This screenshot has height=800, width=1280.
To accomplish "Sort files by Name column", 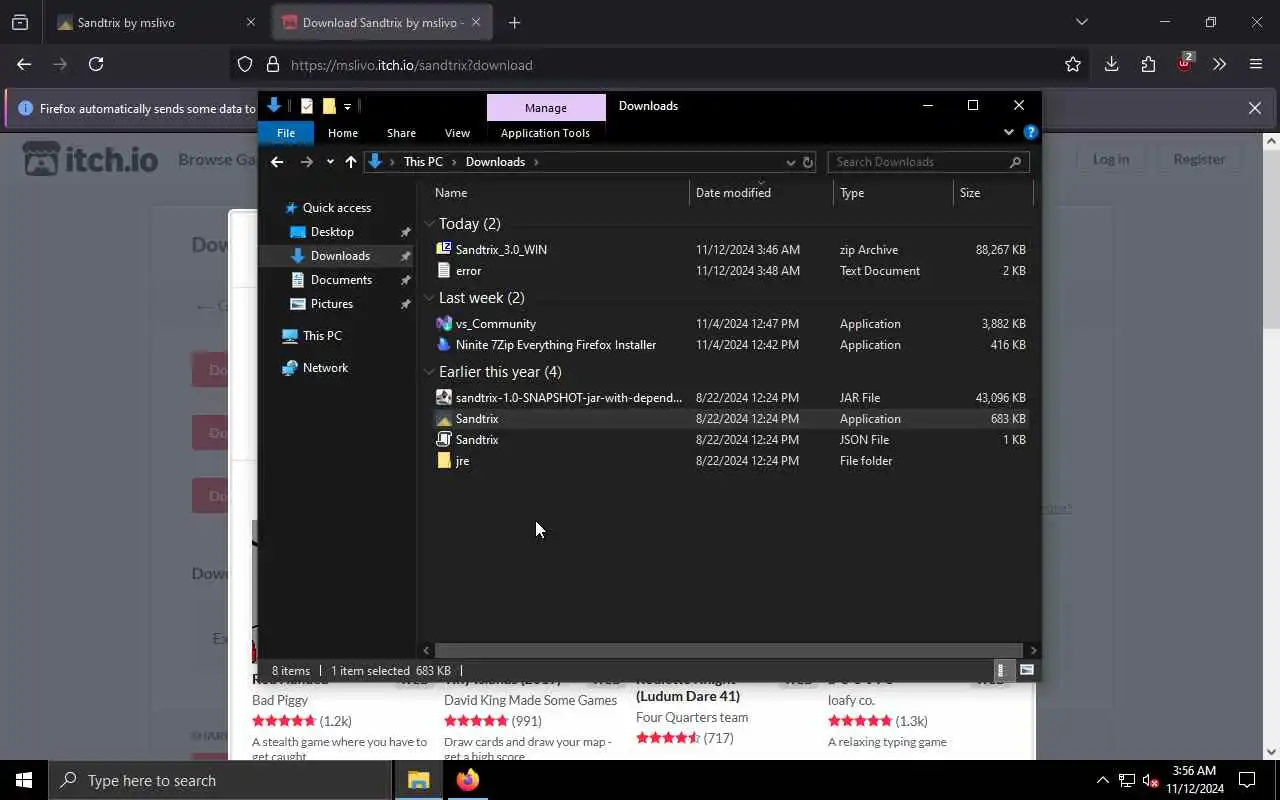I will coord(558,192).
